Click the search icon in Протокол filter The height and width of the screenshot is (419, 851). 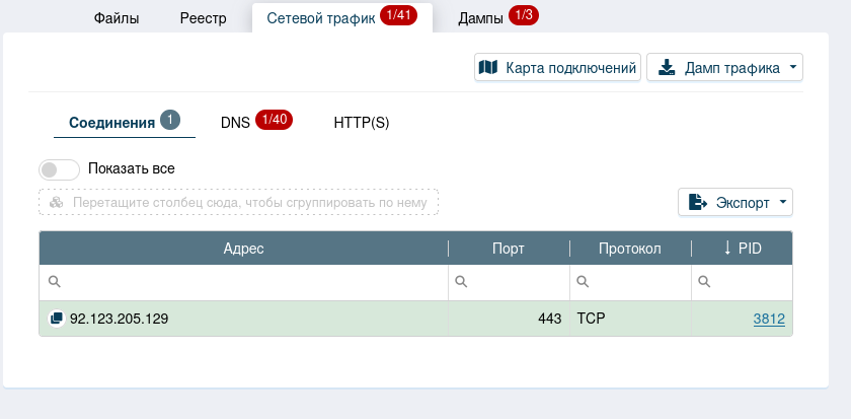(x=583, y=283)
